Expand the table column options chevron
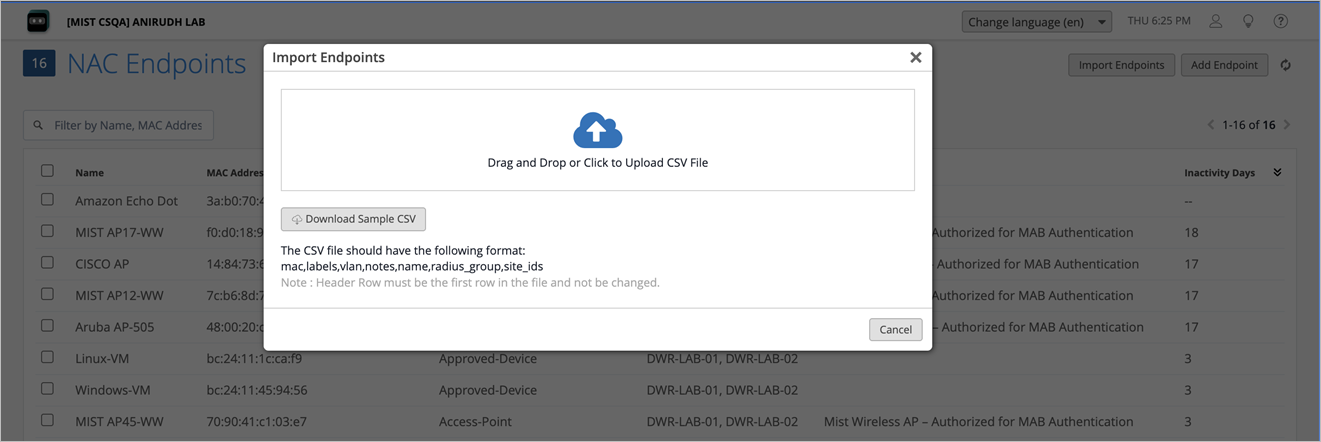1321x442 pixels. tap(1277, 172)
